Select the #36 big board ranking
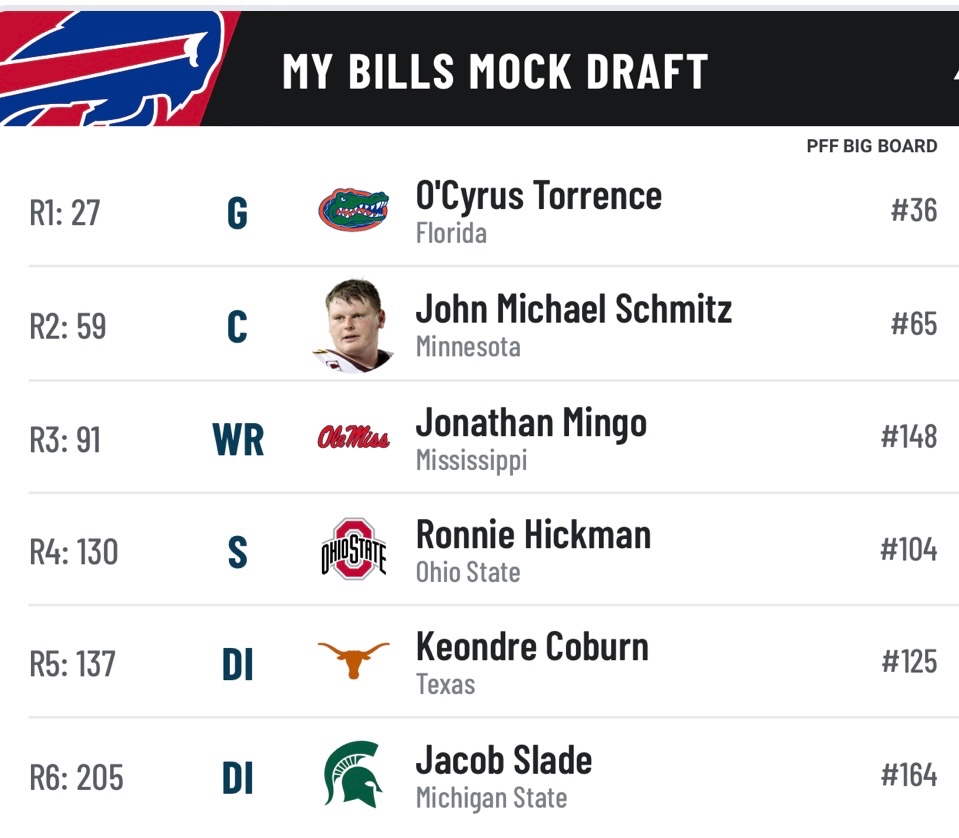 point(914,210)
